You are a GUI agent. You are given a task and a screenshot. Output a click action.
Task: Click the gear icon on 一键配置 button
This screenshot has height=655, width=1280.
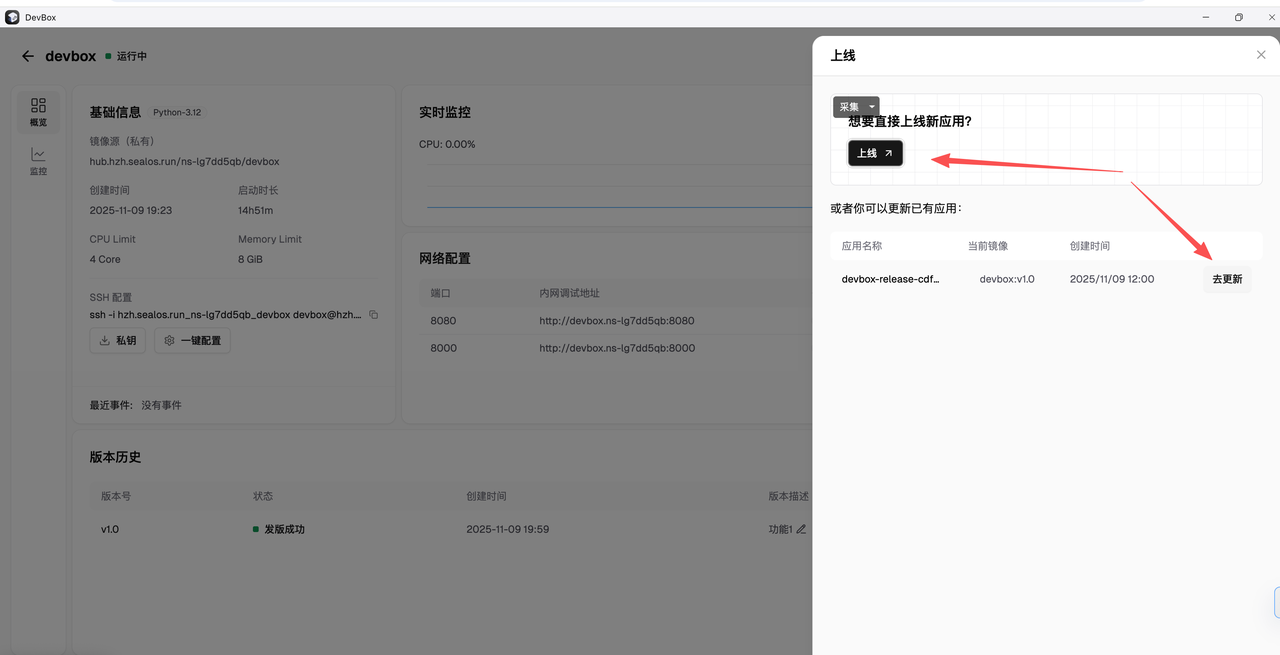[168, 340]
